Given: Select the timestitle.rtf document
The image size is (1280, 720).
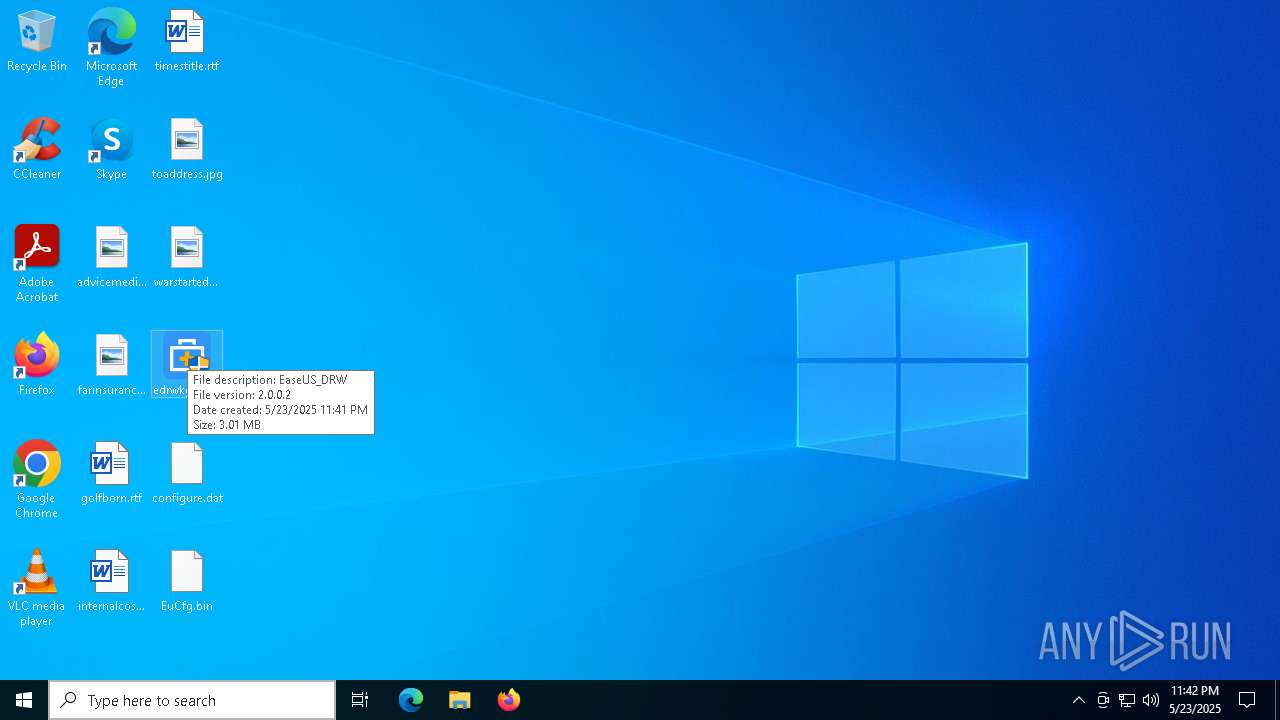Looking at the screenshot, I should (186, 41).
